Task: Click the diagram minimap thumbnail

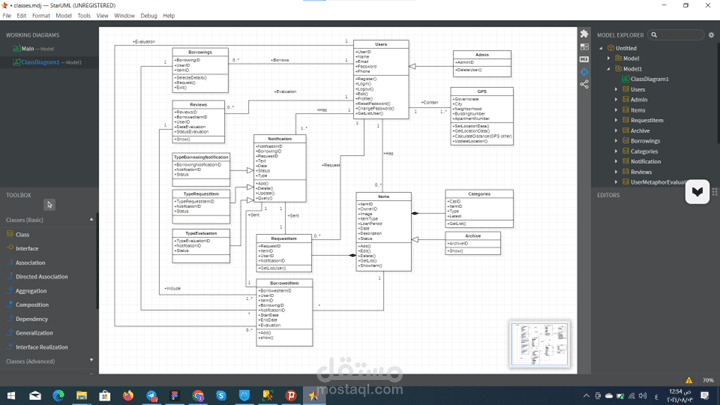Action: 540,344
